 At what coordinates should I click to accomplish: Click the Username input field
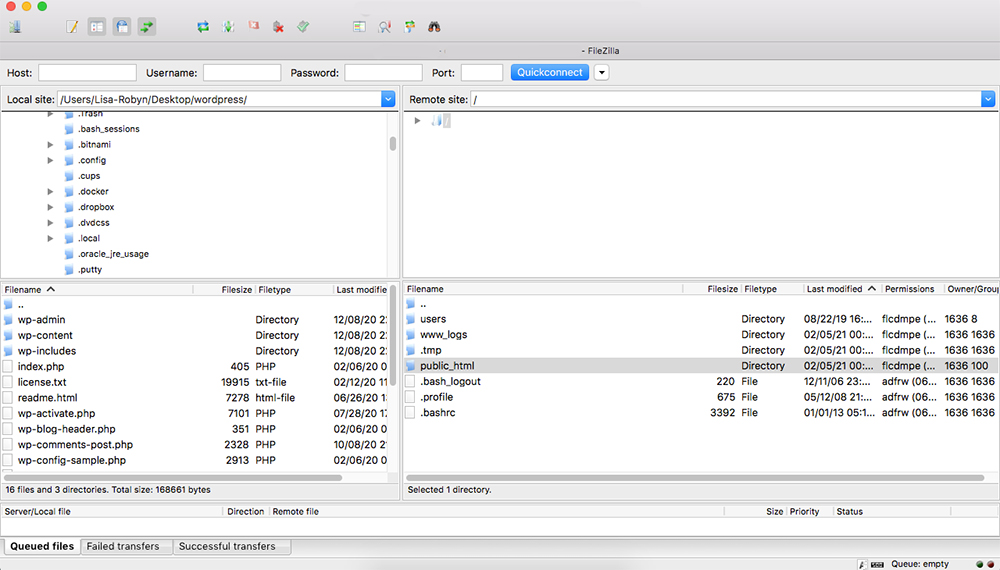click(x=242, y=73)
